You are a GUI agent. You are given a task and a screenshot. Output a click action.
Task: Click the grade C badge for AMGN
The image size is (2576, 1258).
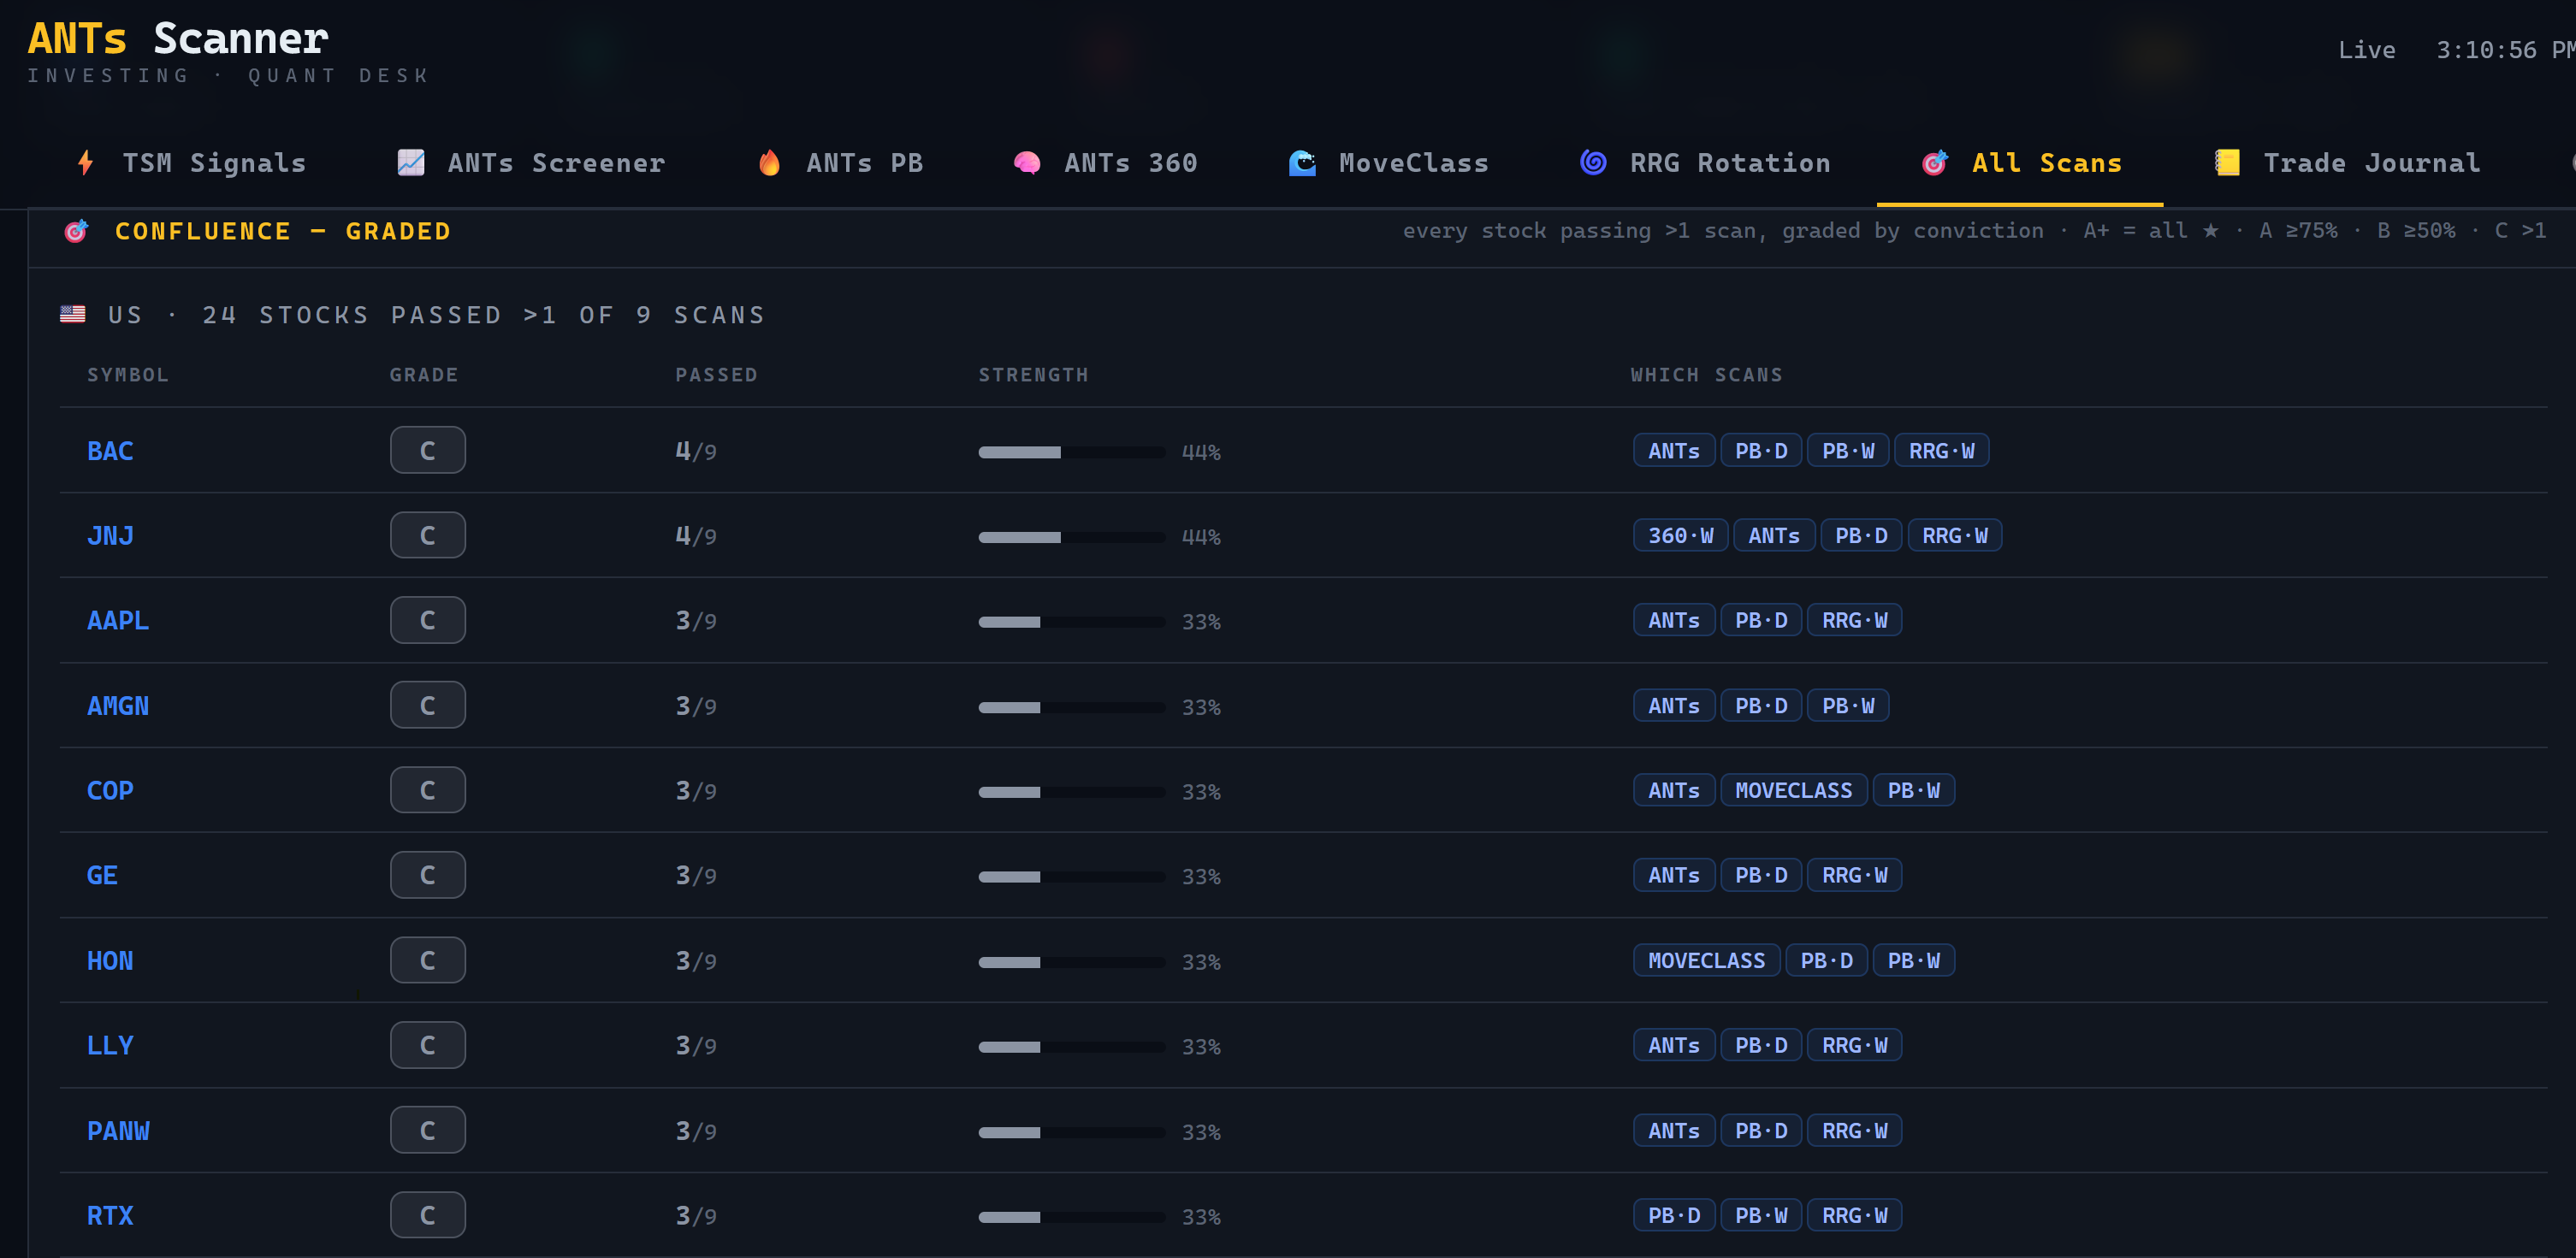click(428, 705)
